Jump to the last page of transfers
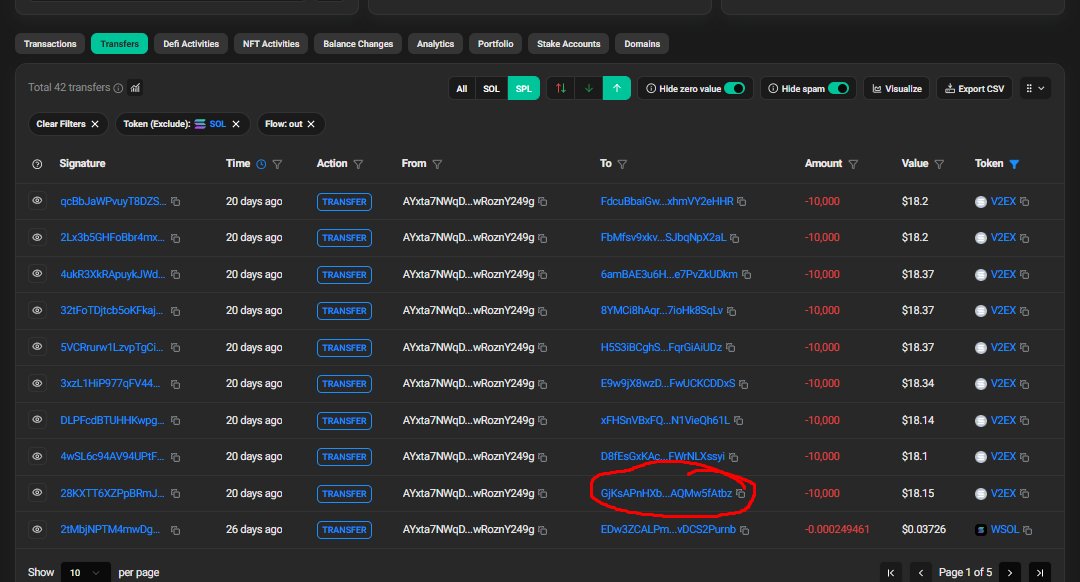This screenshot has width=1080, height=582. pyautogui.click(x=1040, y=572)
